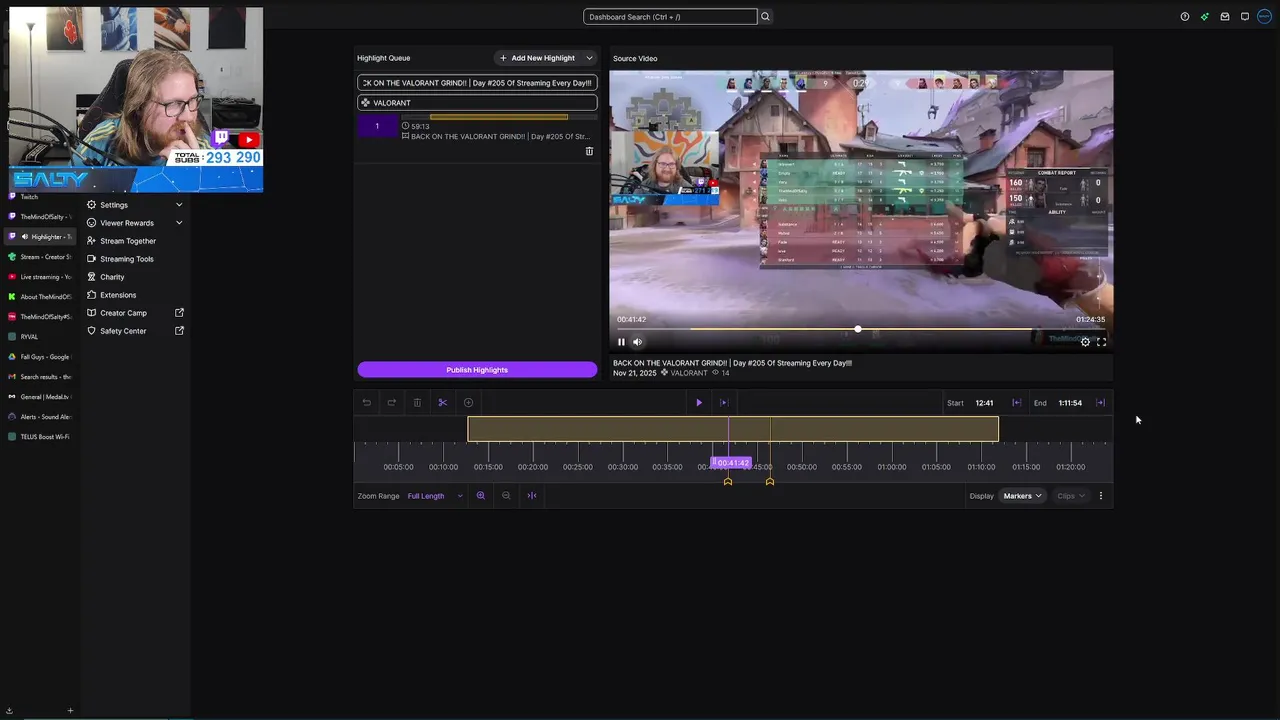Click the Creator Camp open-in-new-window icon
Image resolution: width=1280 pixels, height=720 pixels.
180,313
